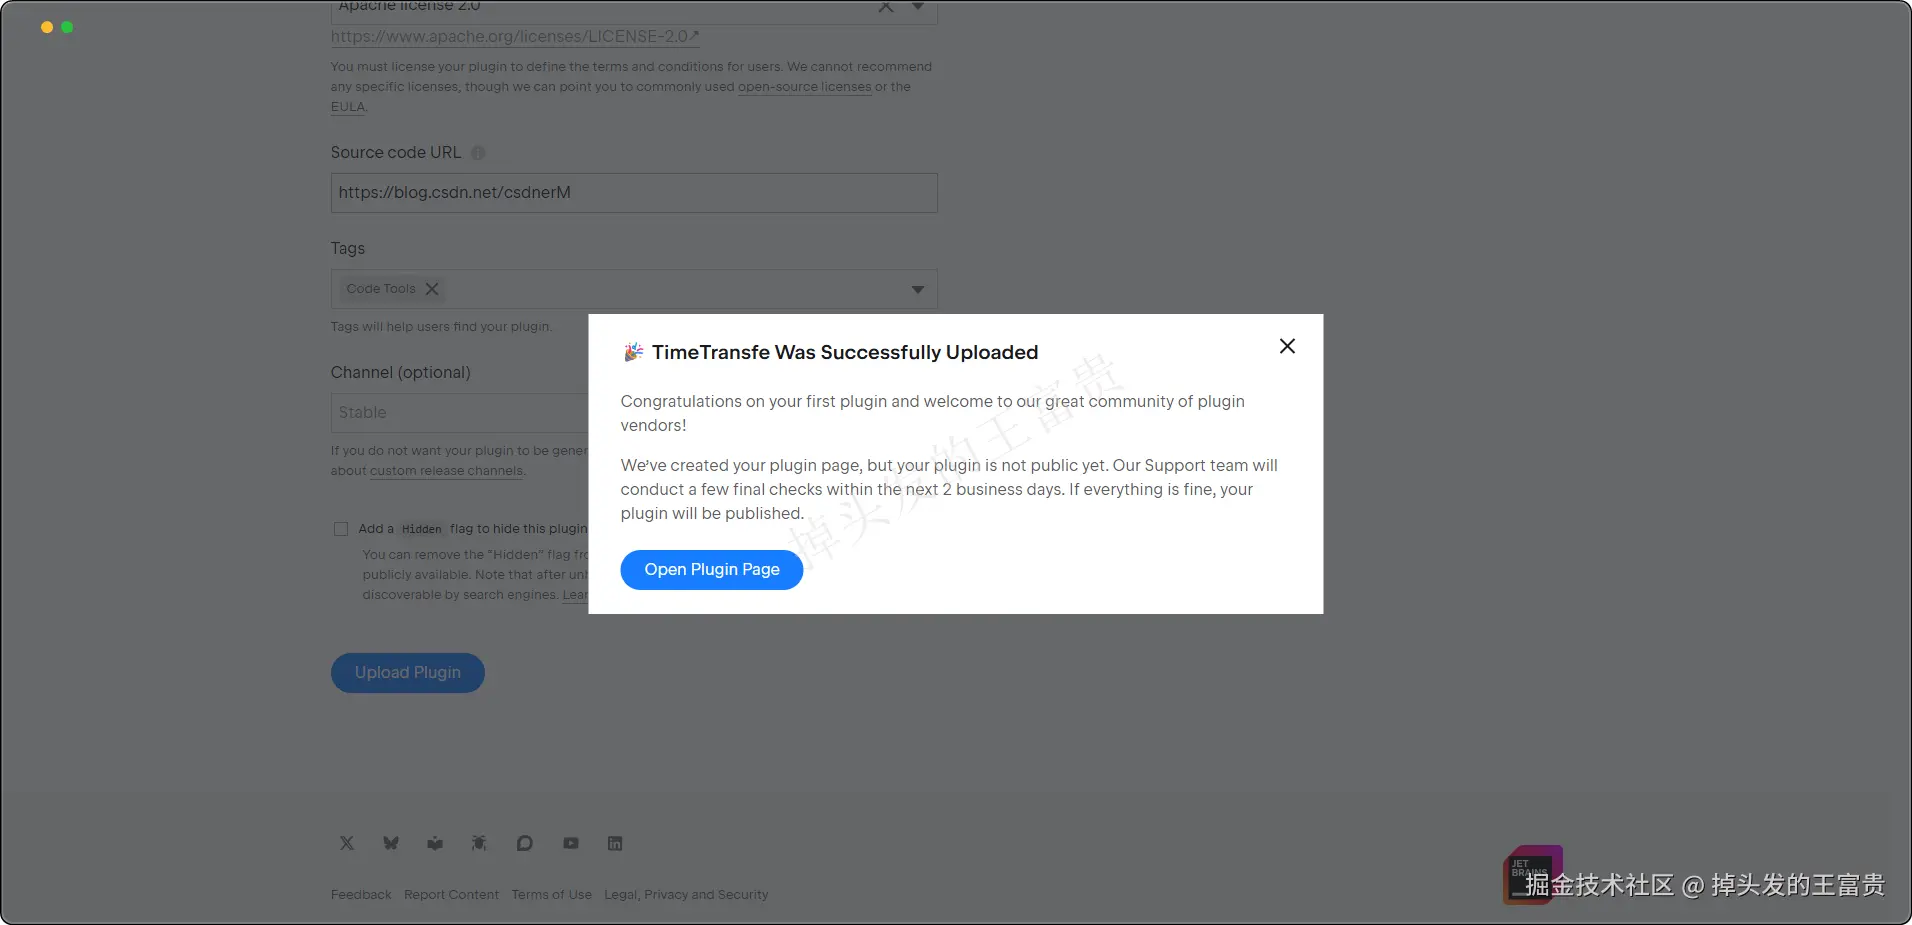Image resolution: width=1912 pixels, height=925 pixels.
Task: Open the Terms of Use link
Action: click(551, 895)
